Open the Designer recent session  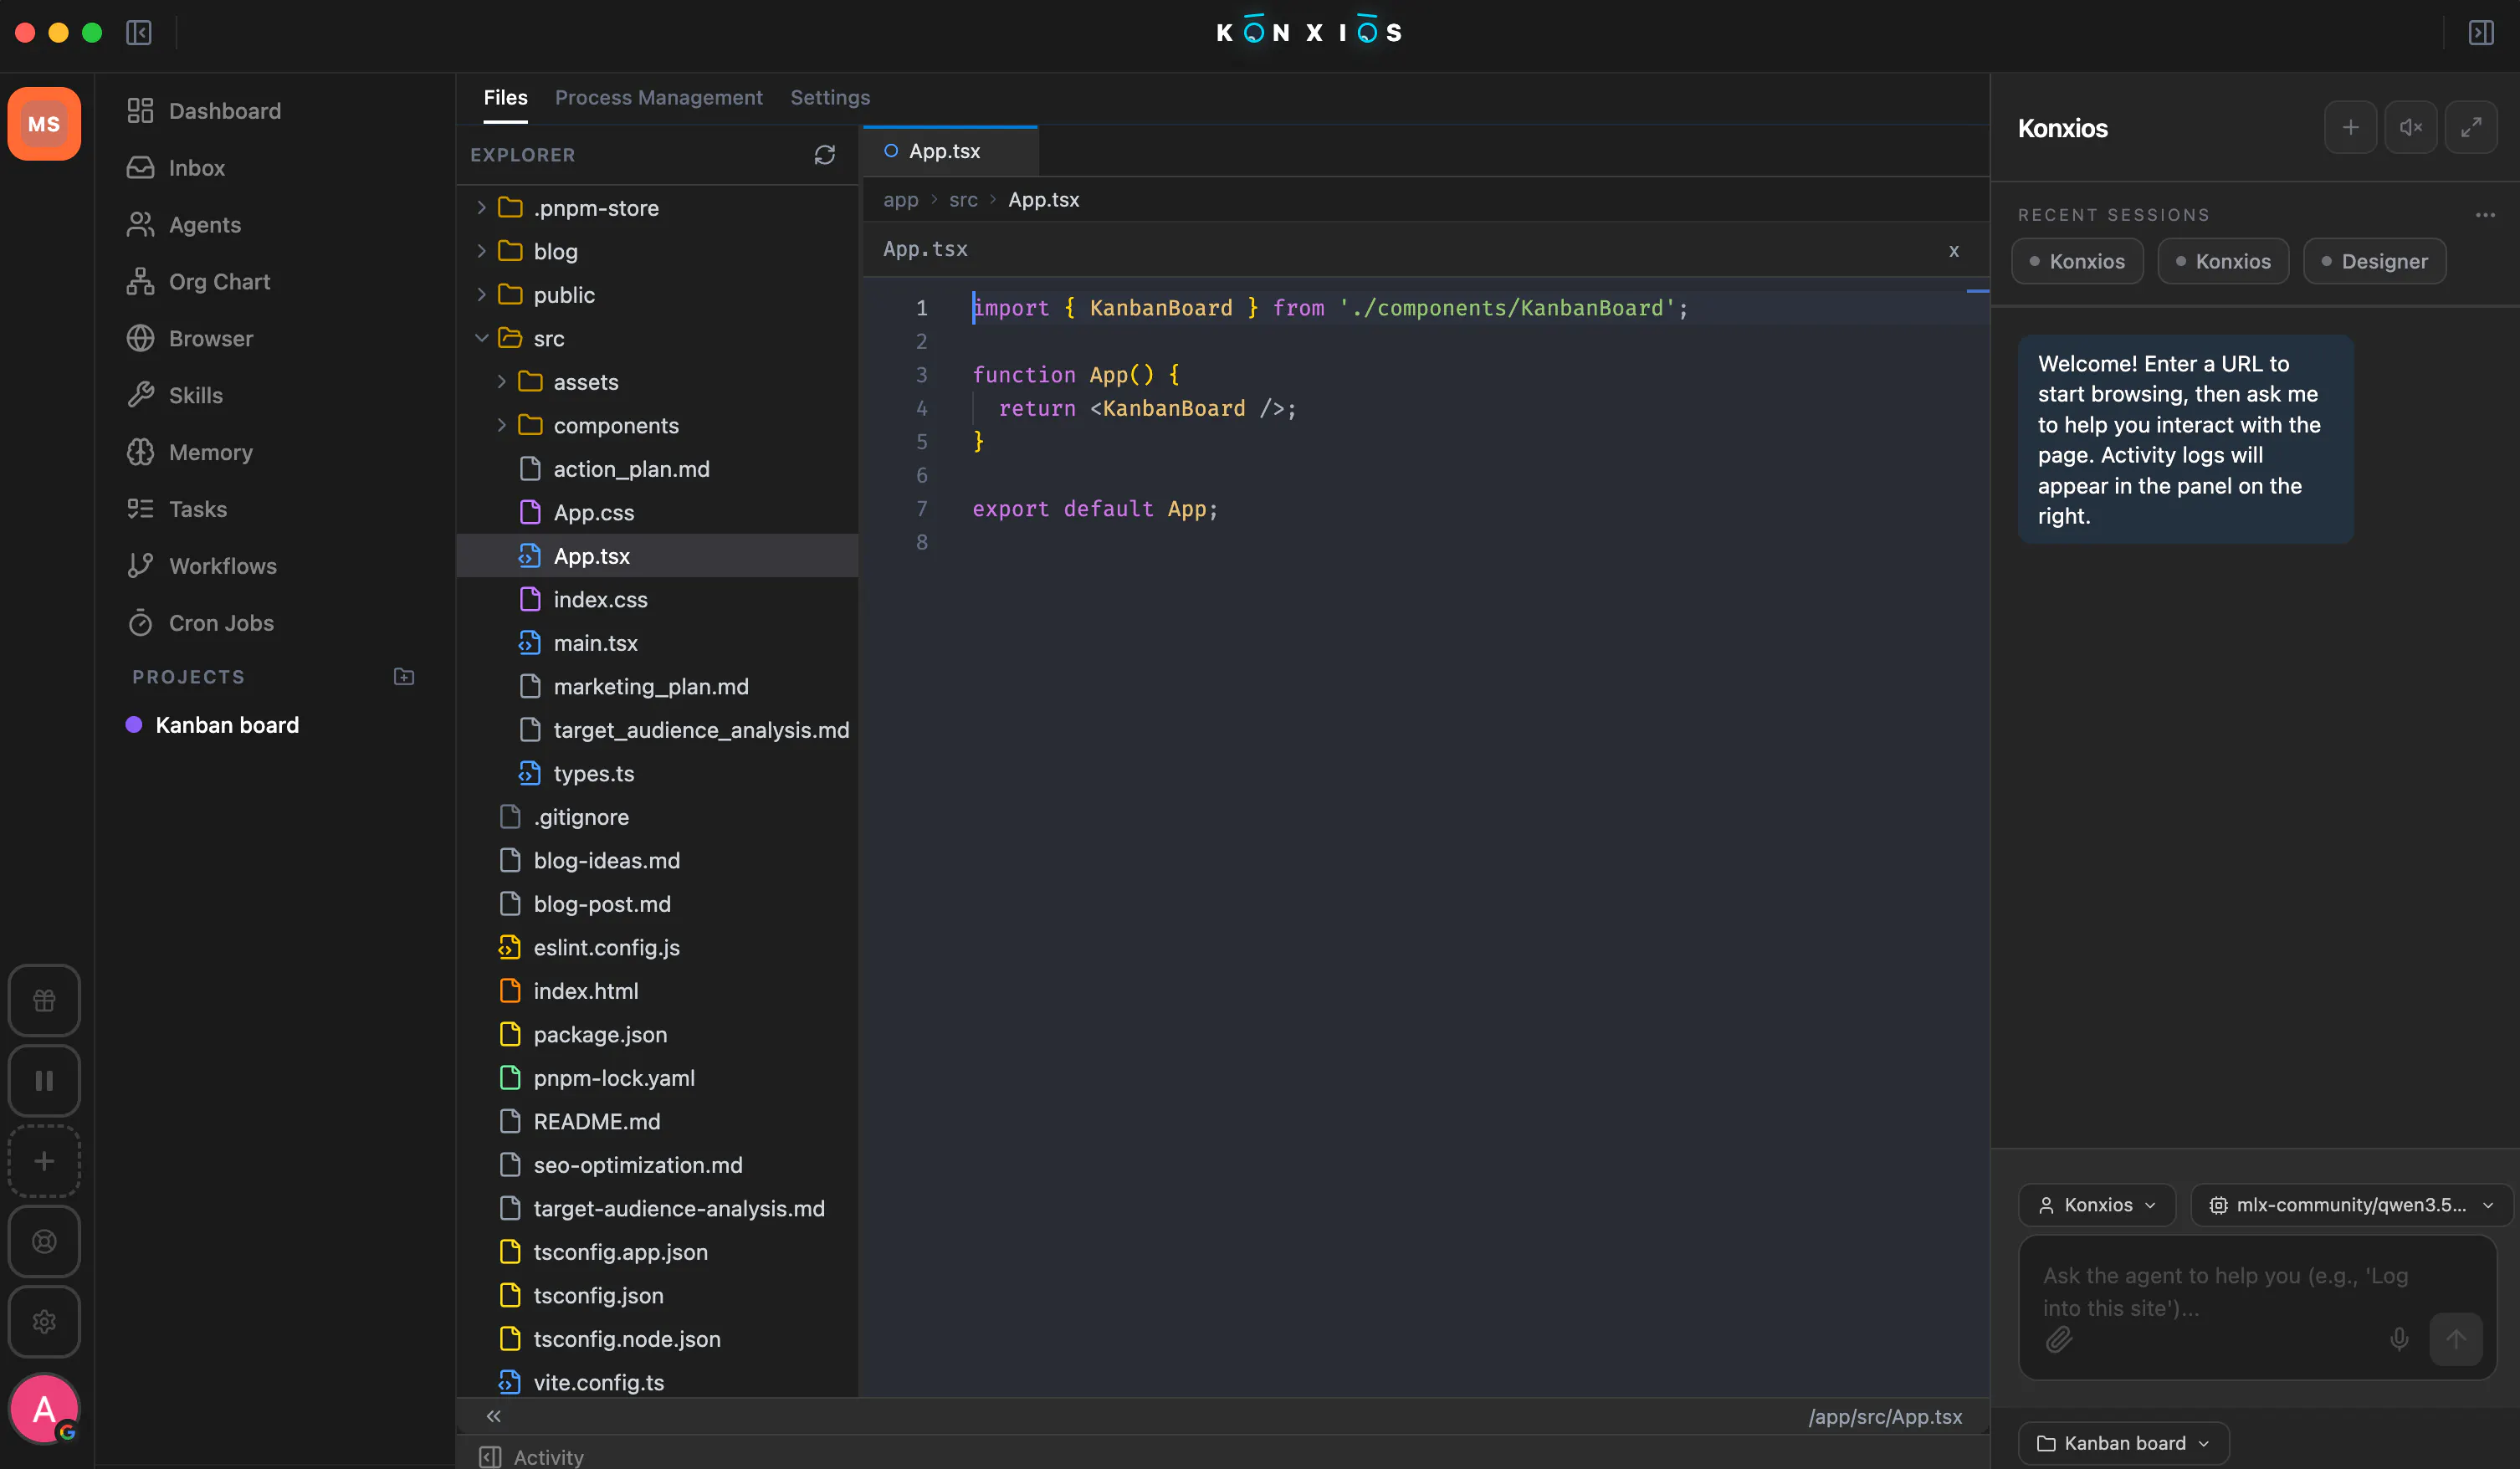pos(2375,261)
